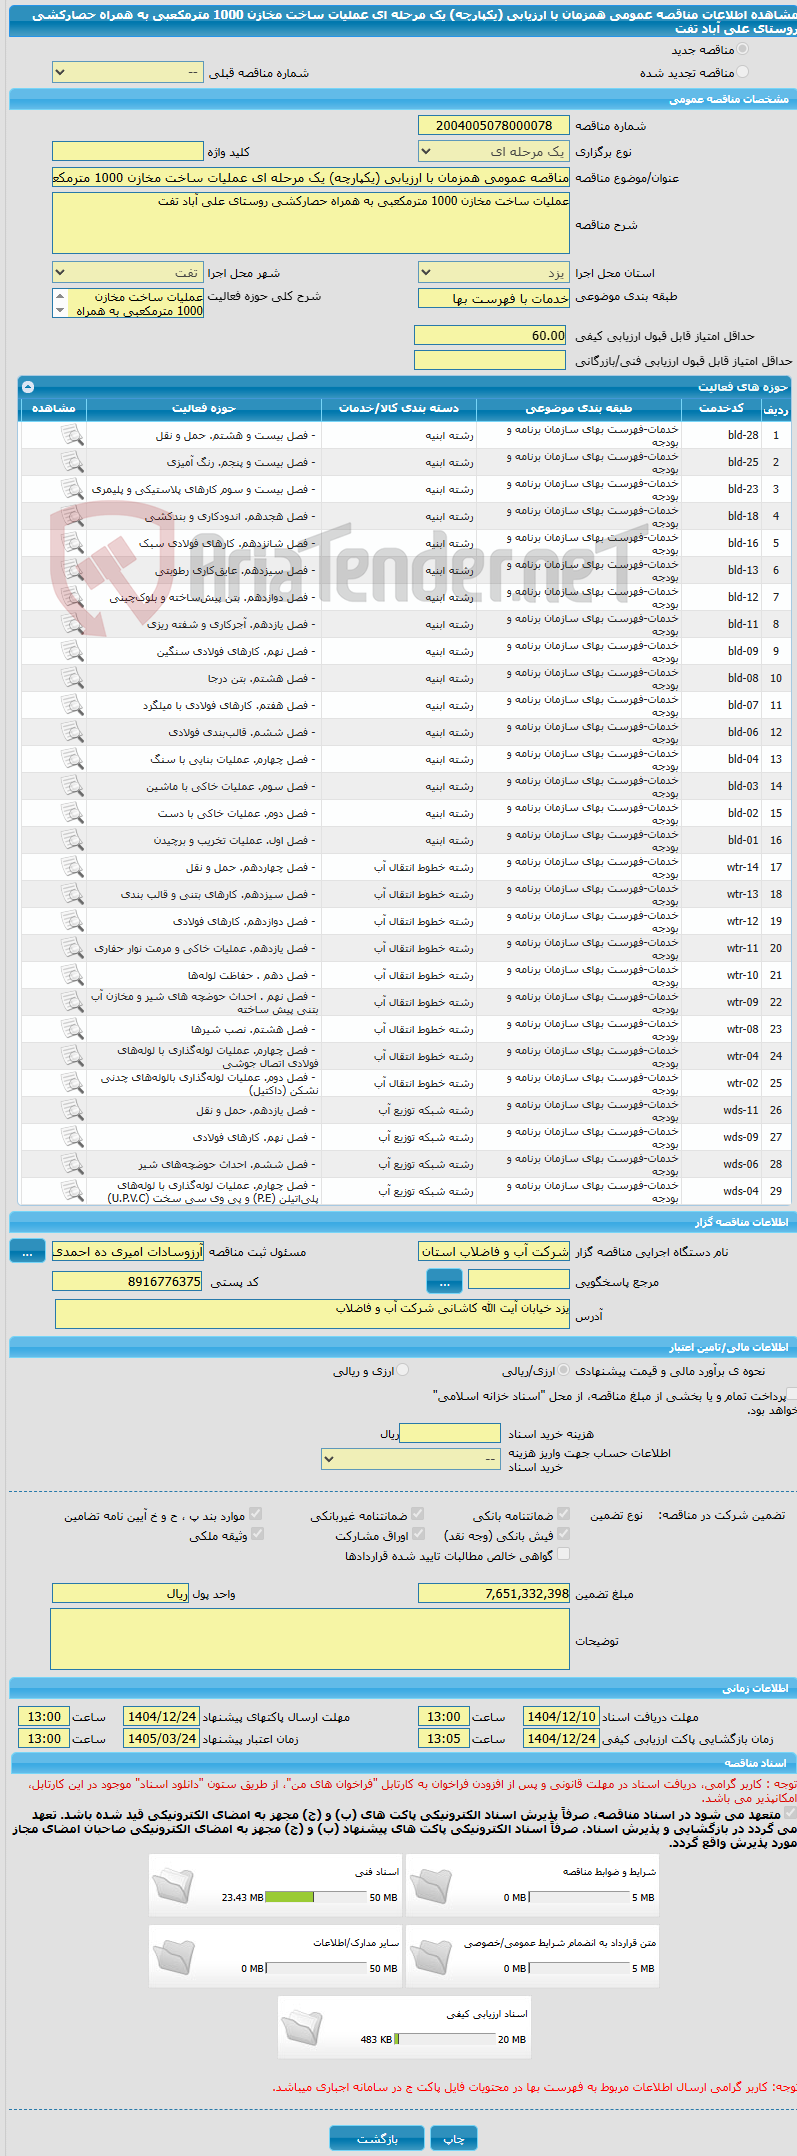This screenshot has height=2156, width=797.
Task: Select the مناقصه جدید radio button
Action: coord(742,49)
